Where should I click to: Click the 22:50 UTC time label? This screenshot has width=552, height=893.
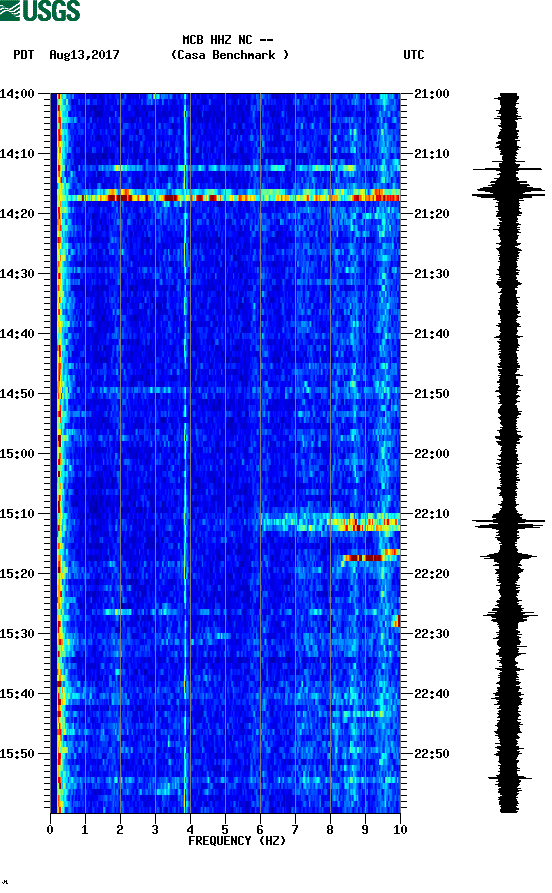tap(432, 753)
